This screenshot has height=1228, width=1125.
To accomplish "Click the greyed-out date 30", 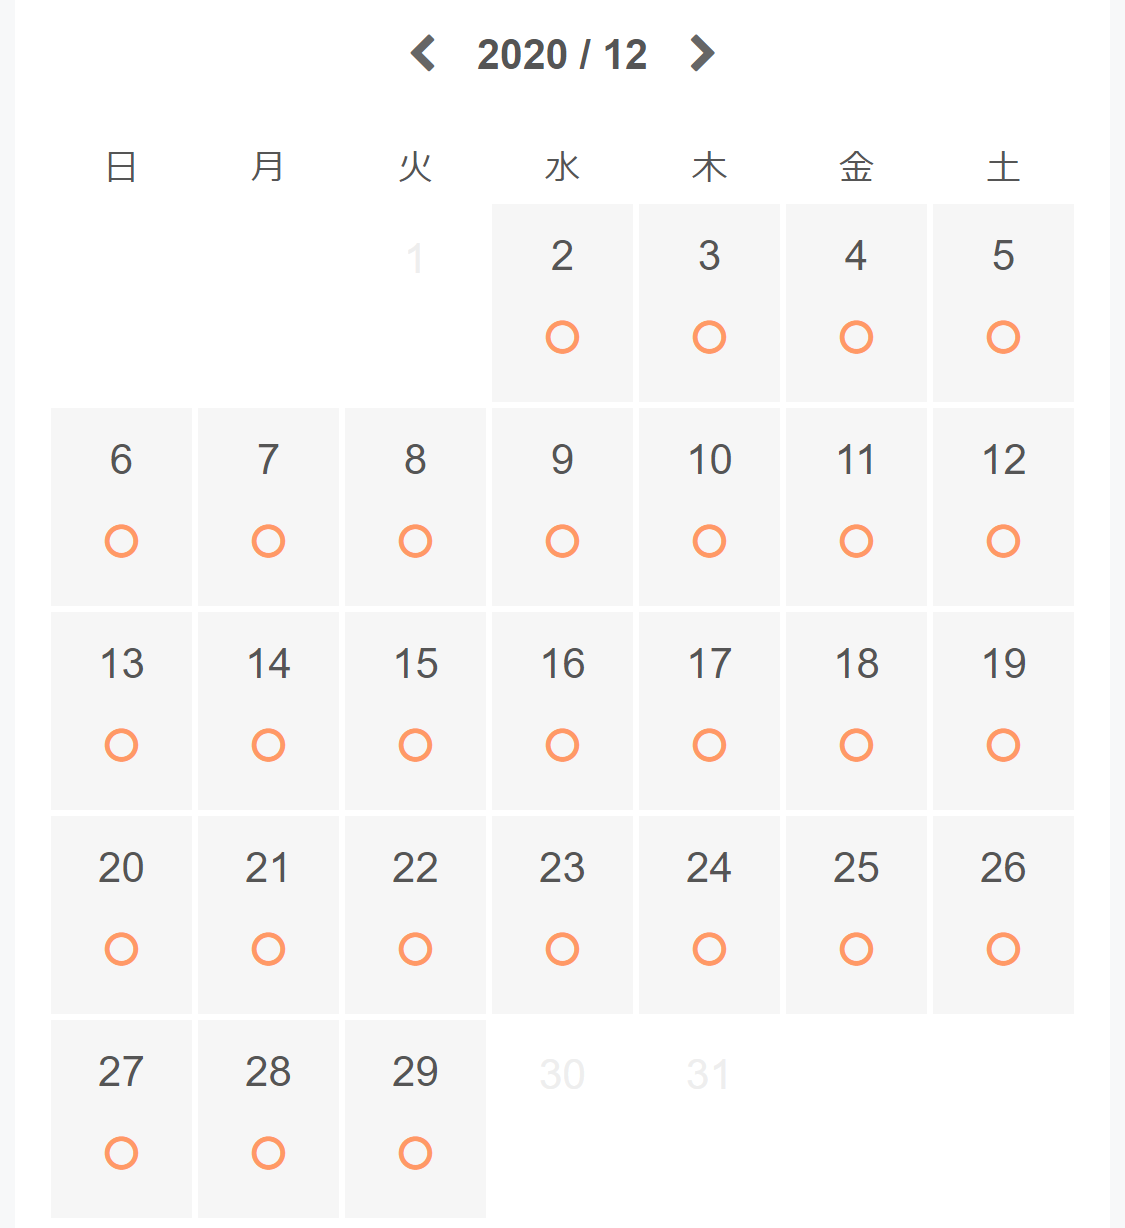I will click(562, 1075).
